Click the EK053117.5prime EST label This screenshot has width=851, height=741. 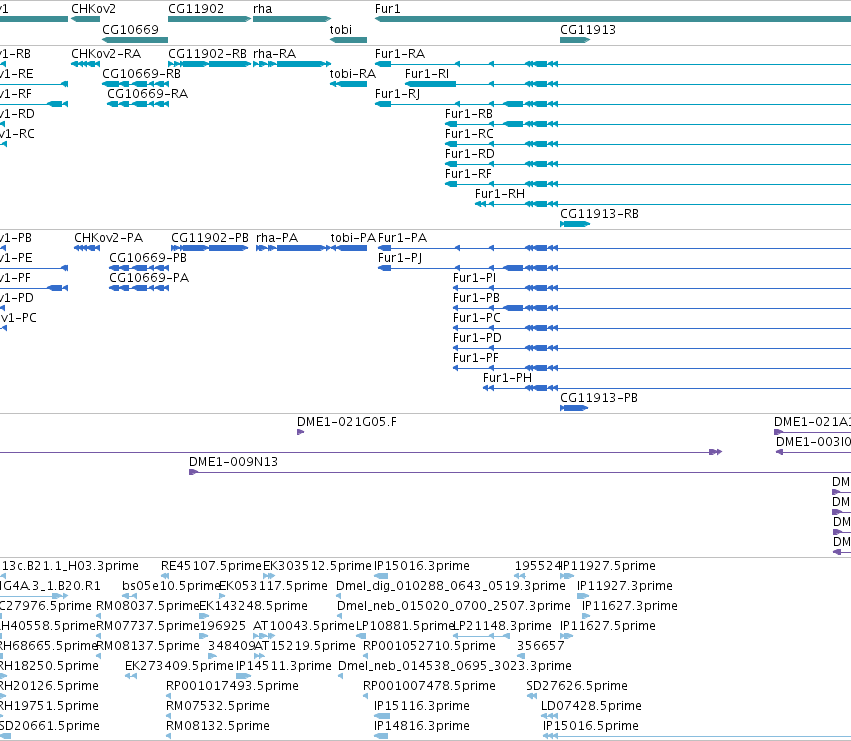pos(274,586)
